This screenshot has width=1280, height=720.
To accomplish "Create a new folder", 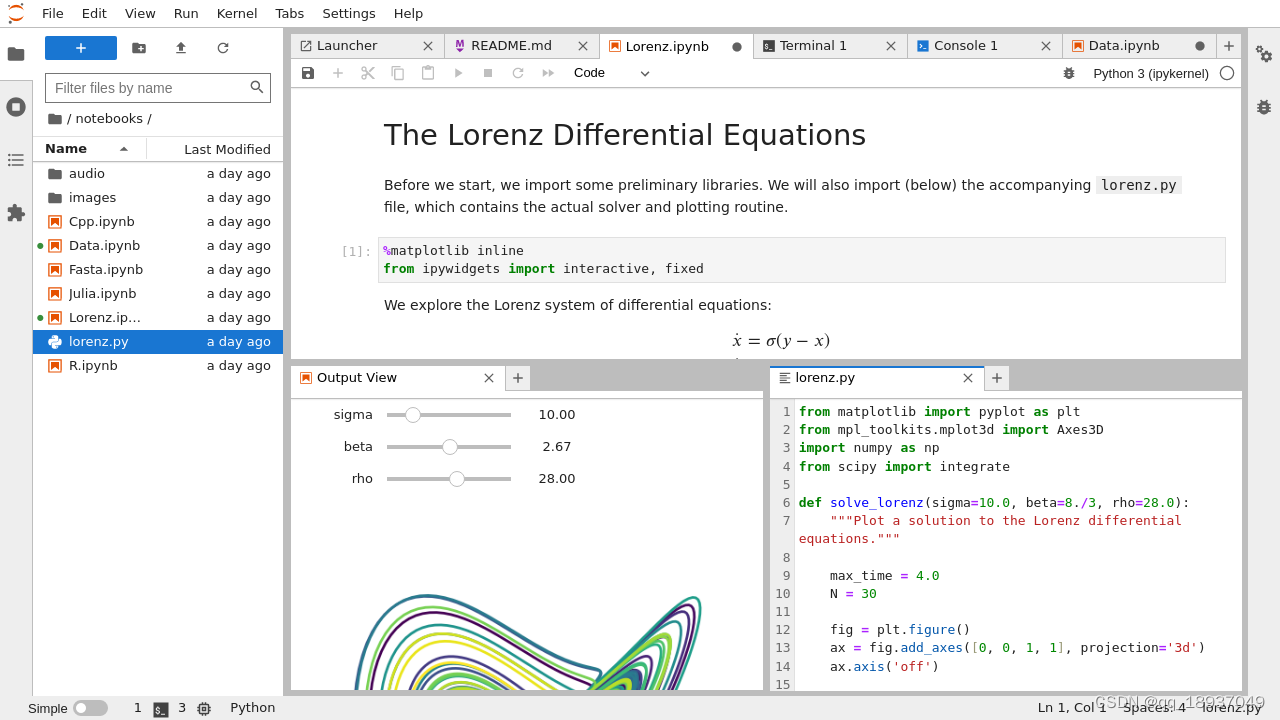I will point(139,48).
